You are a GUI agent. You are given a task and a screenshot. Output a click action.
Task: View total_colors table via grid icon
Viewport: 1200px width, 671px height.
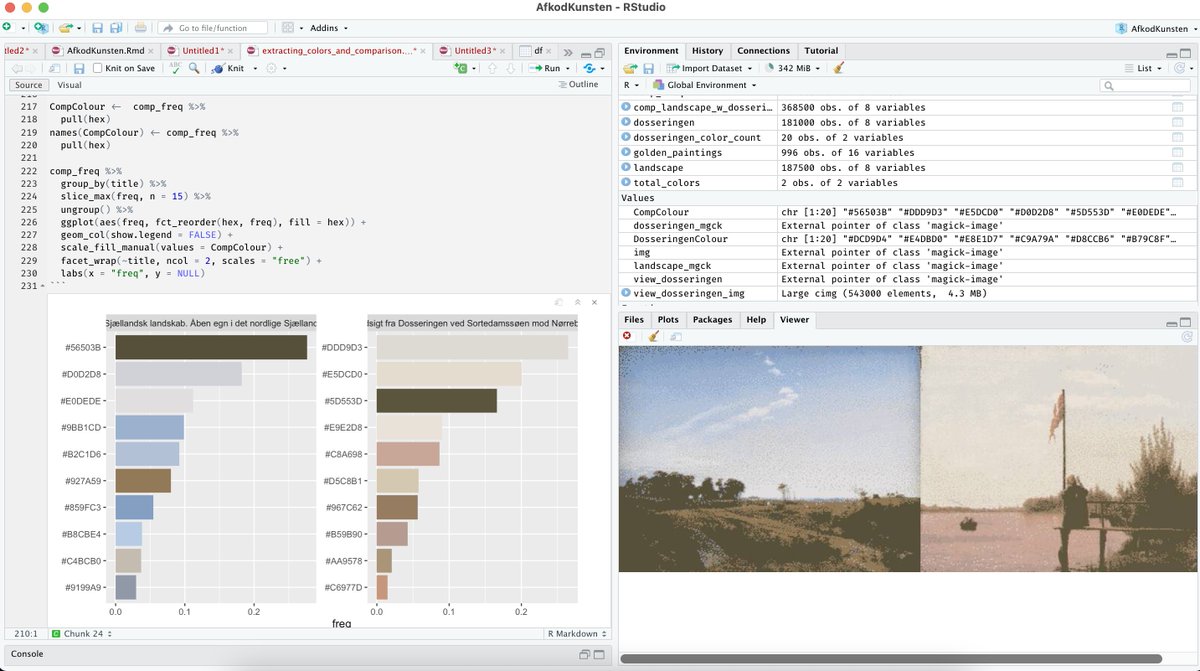pos(1177,183)
